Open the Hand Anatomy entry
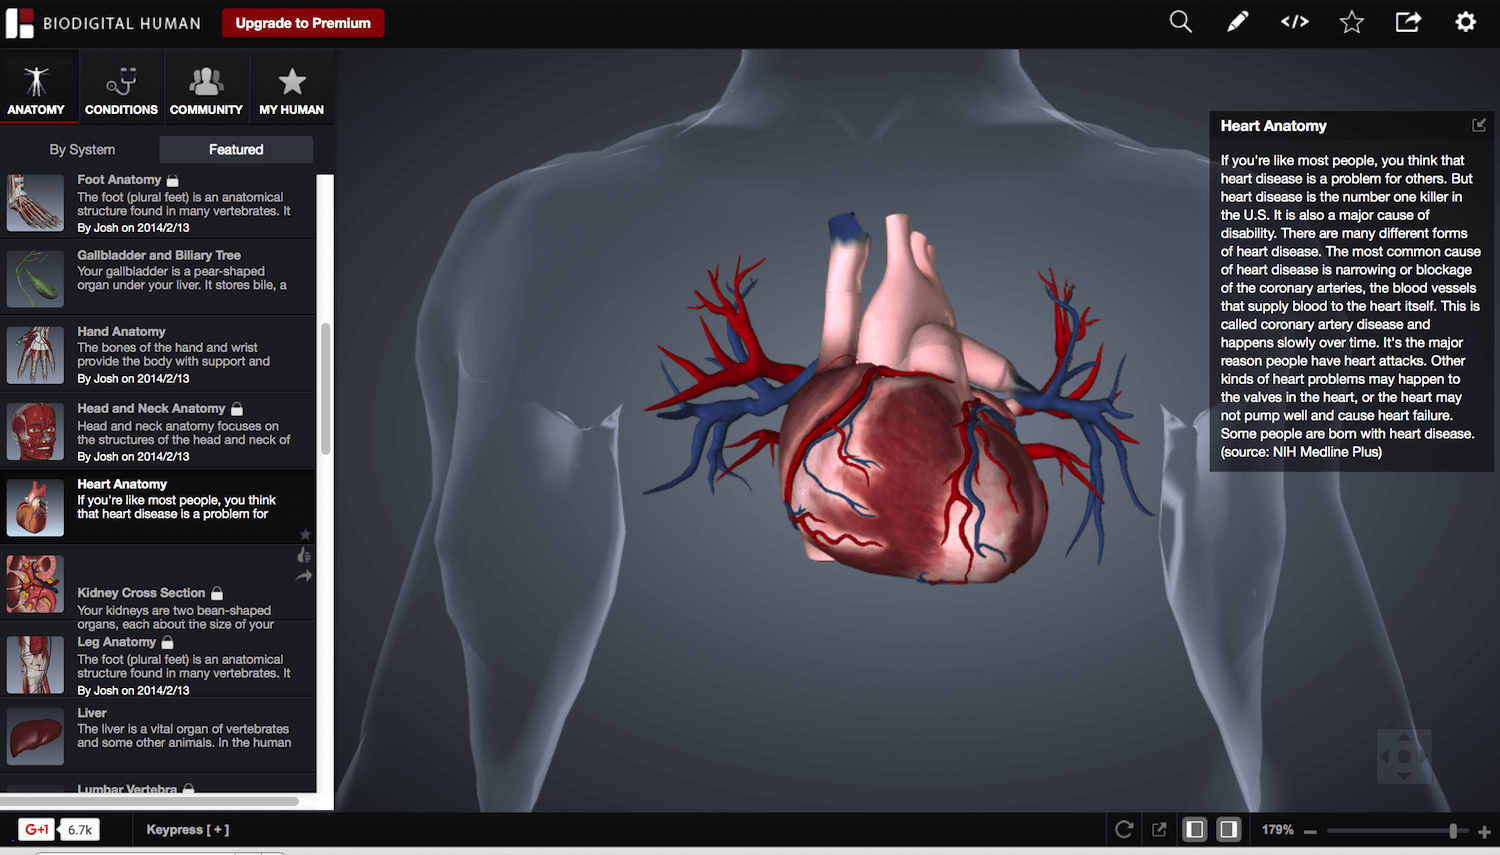This screenshot has height=855, width=1500. (x=158, y=354)
